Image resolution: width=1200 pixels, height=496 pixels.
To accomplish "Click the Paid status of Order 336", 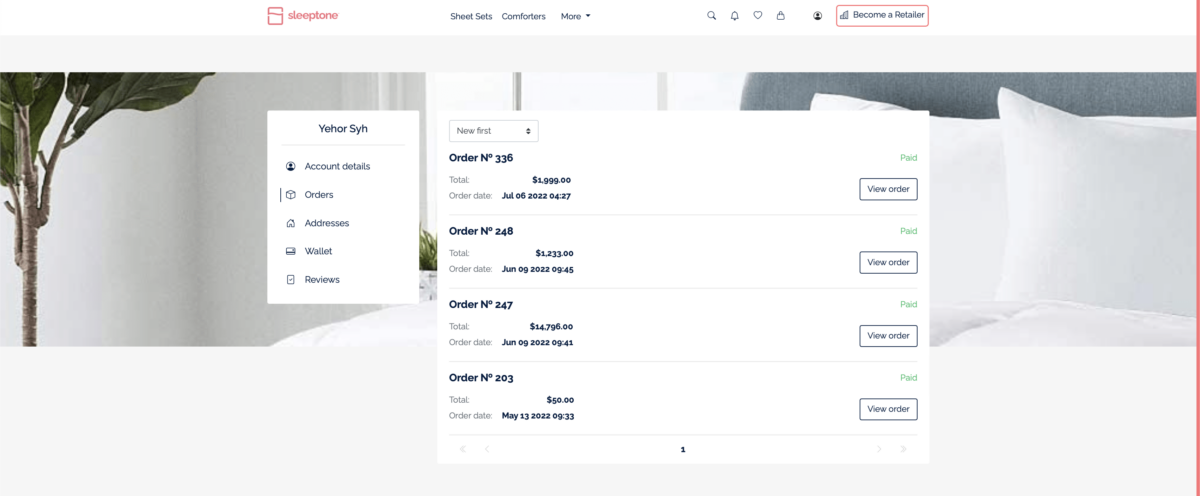I will [x=908, y=158].
